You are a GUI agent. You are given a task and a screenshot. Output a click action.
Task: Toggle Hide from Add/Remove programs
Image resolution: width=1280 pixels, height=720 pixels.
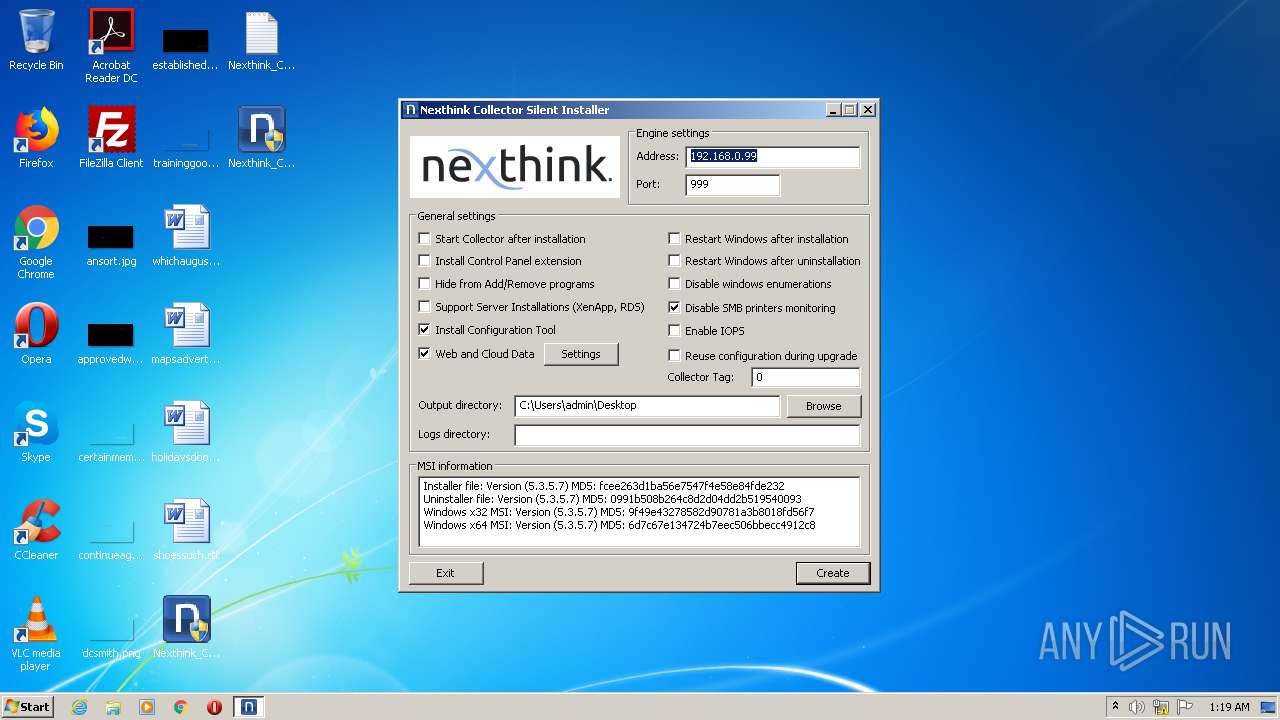[x=424, y=284]
